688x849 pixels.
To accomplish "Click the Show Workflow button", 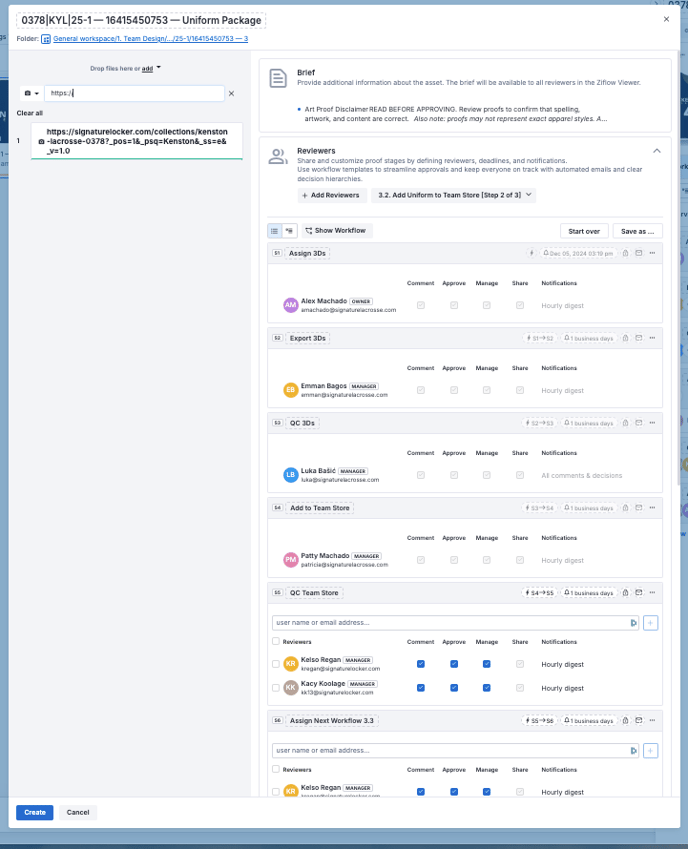I will pos(336,230).
